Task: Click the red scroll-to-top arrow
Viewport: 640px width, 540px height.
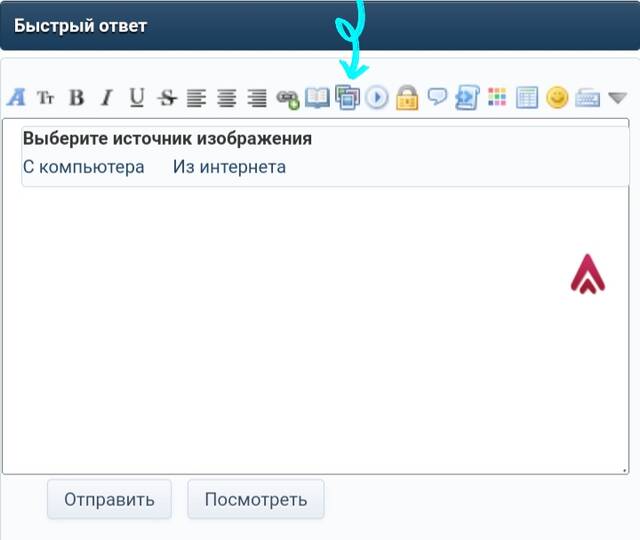Action: tap(588, 273)
